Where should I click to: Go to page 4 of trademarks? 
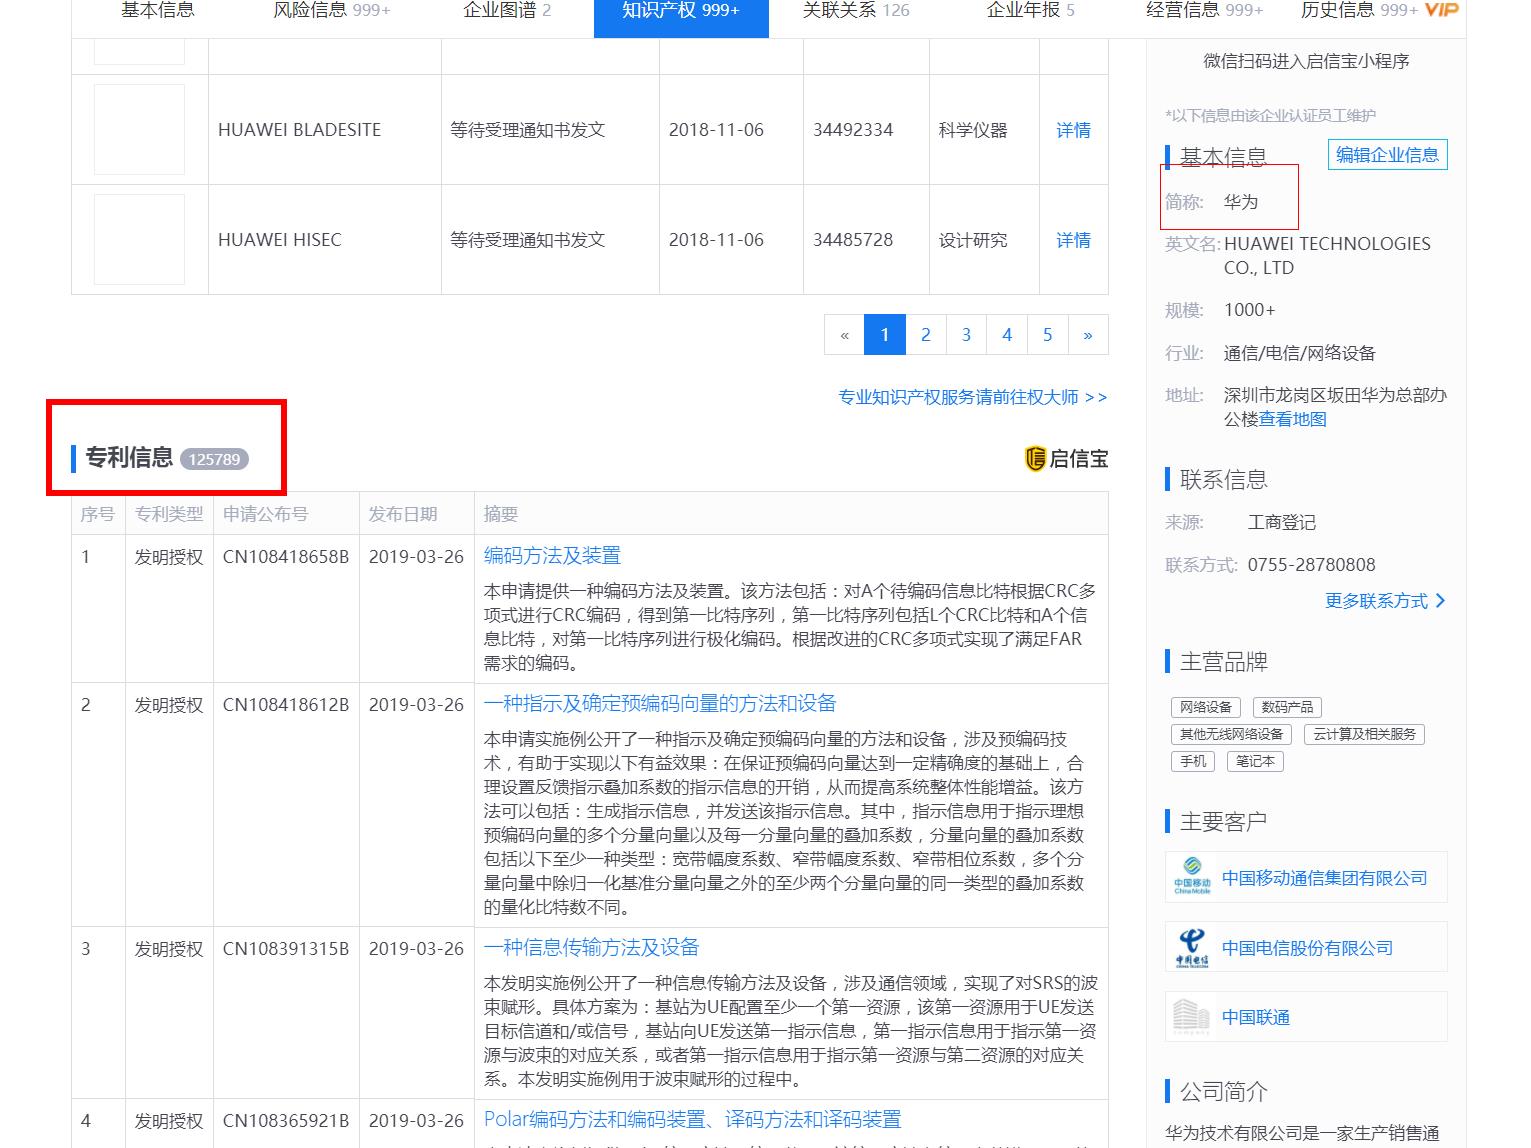[x=1007, y=335]
